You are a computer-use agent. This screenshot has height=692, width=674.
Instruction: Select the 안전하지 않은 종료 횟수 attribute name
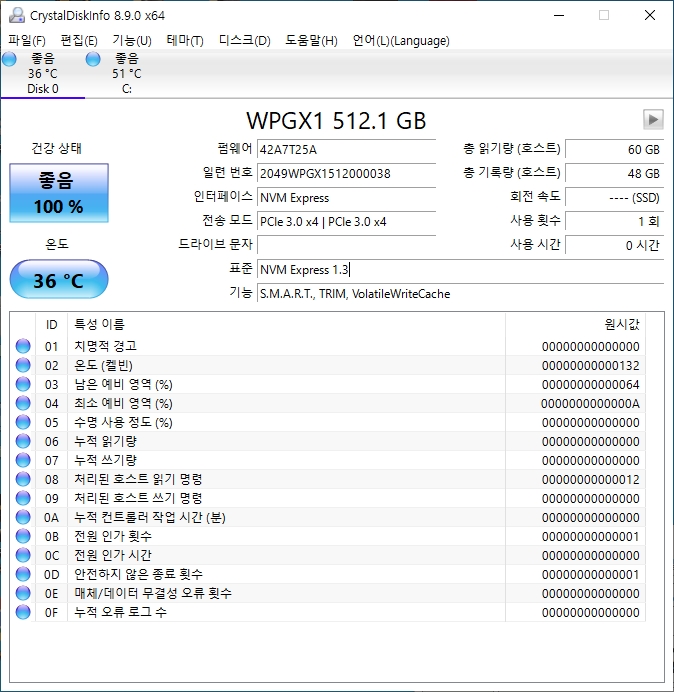point(138,574)
